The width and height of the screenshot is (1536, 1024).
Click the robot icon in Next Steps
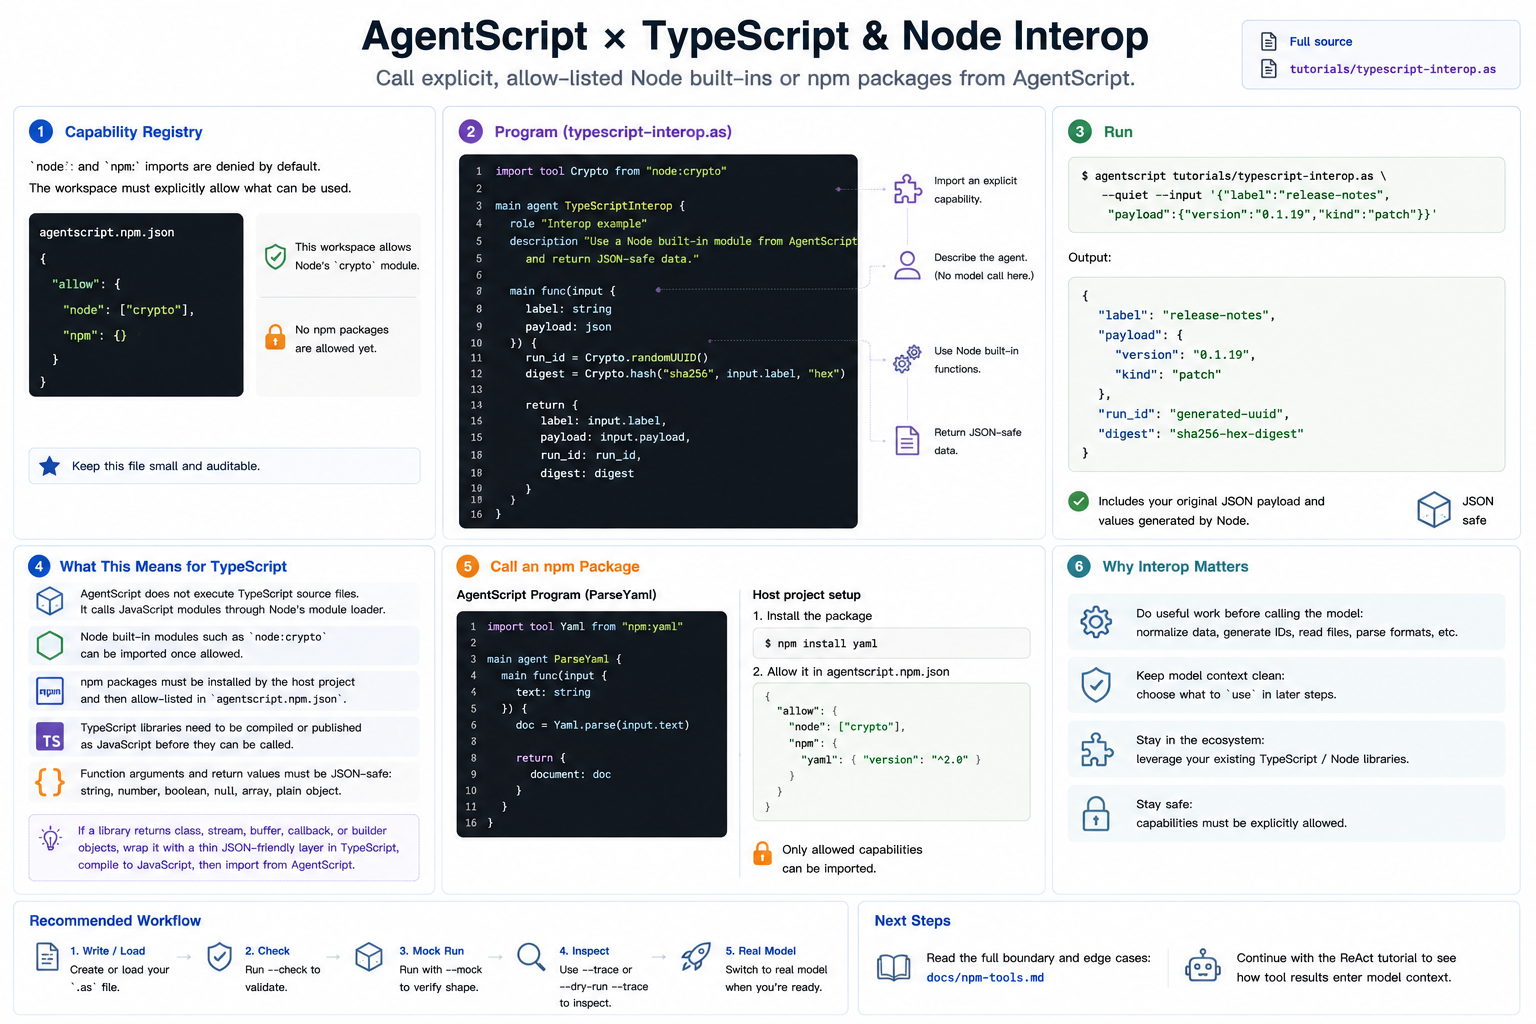pyautogui.click(x=1202, y=966)
